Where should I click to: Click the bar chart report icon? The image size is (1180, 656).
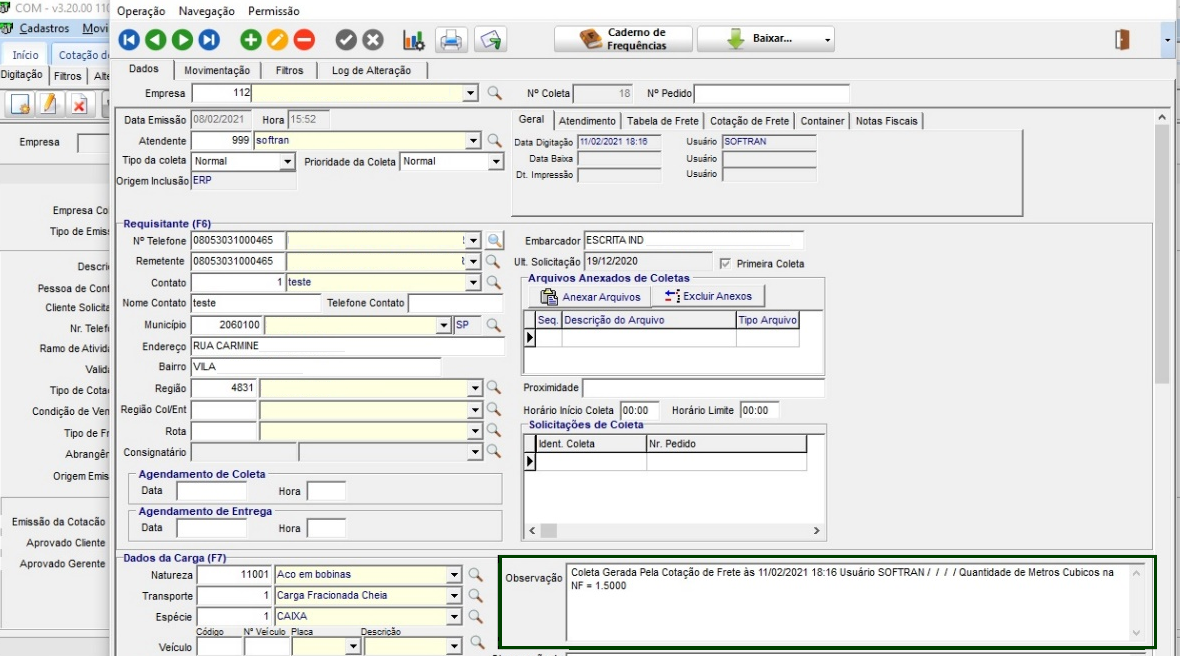(x=413, y=40)
